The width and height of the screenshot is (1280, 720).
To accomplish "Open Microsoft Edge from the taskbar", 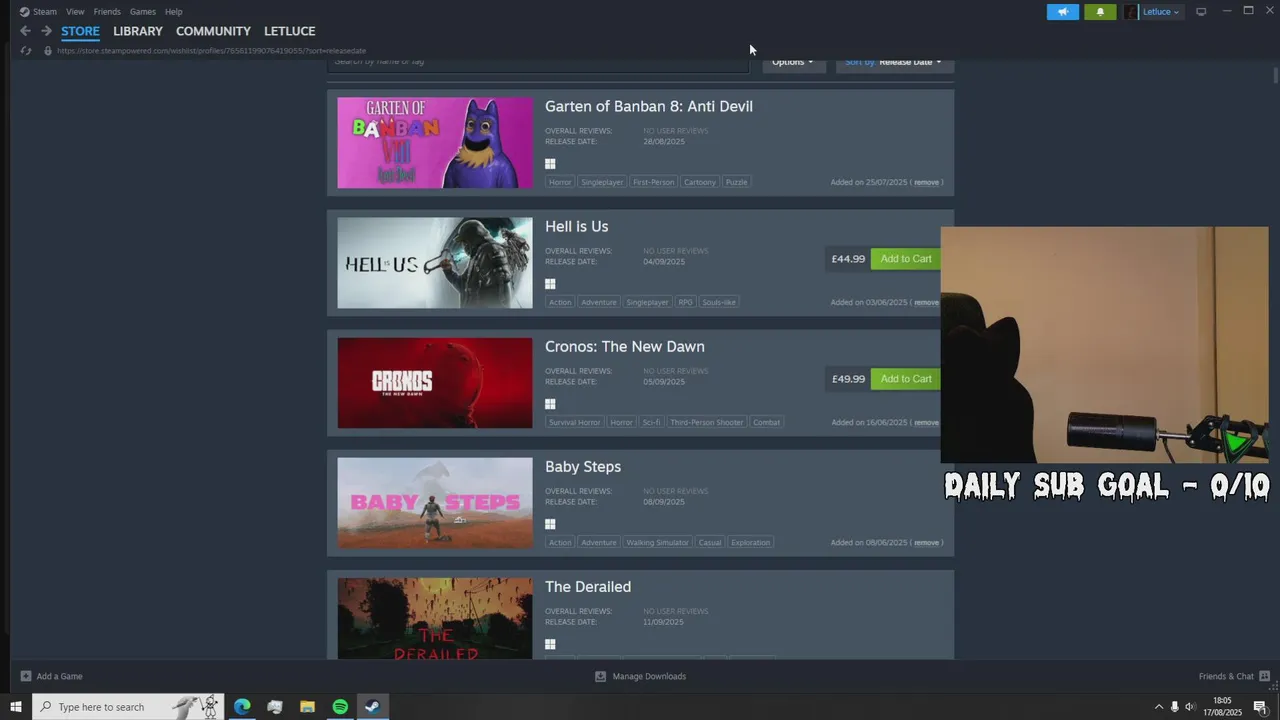I will pyautogui.click(x=242, y=707).
